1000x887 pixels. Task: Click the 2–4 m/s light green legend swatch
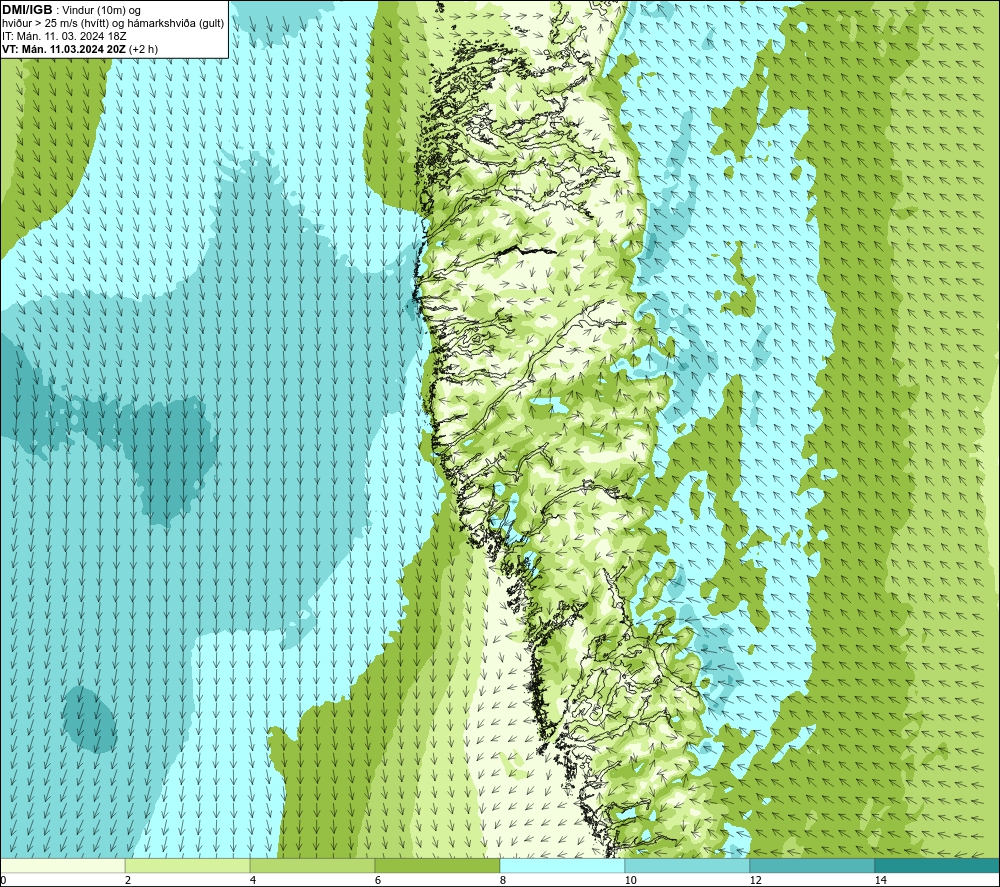pos(188,865)
